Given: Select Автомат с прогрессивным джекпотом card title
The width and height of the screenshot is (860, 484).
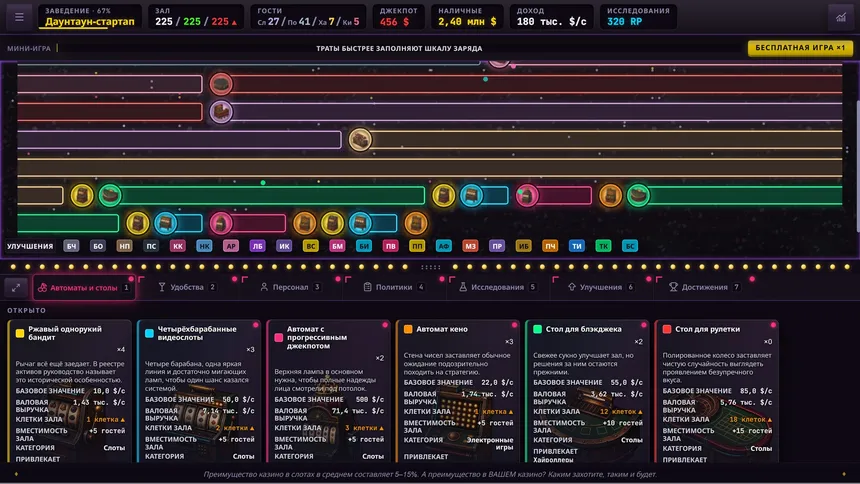Looking at the screenshot, I should (317, 337).
